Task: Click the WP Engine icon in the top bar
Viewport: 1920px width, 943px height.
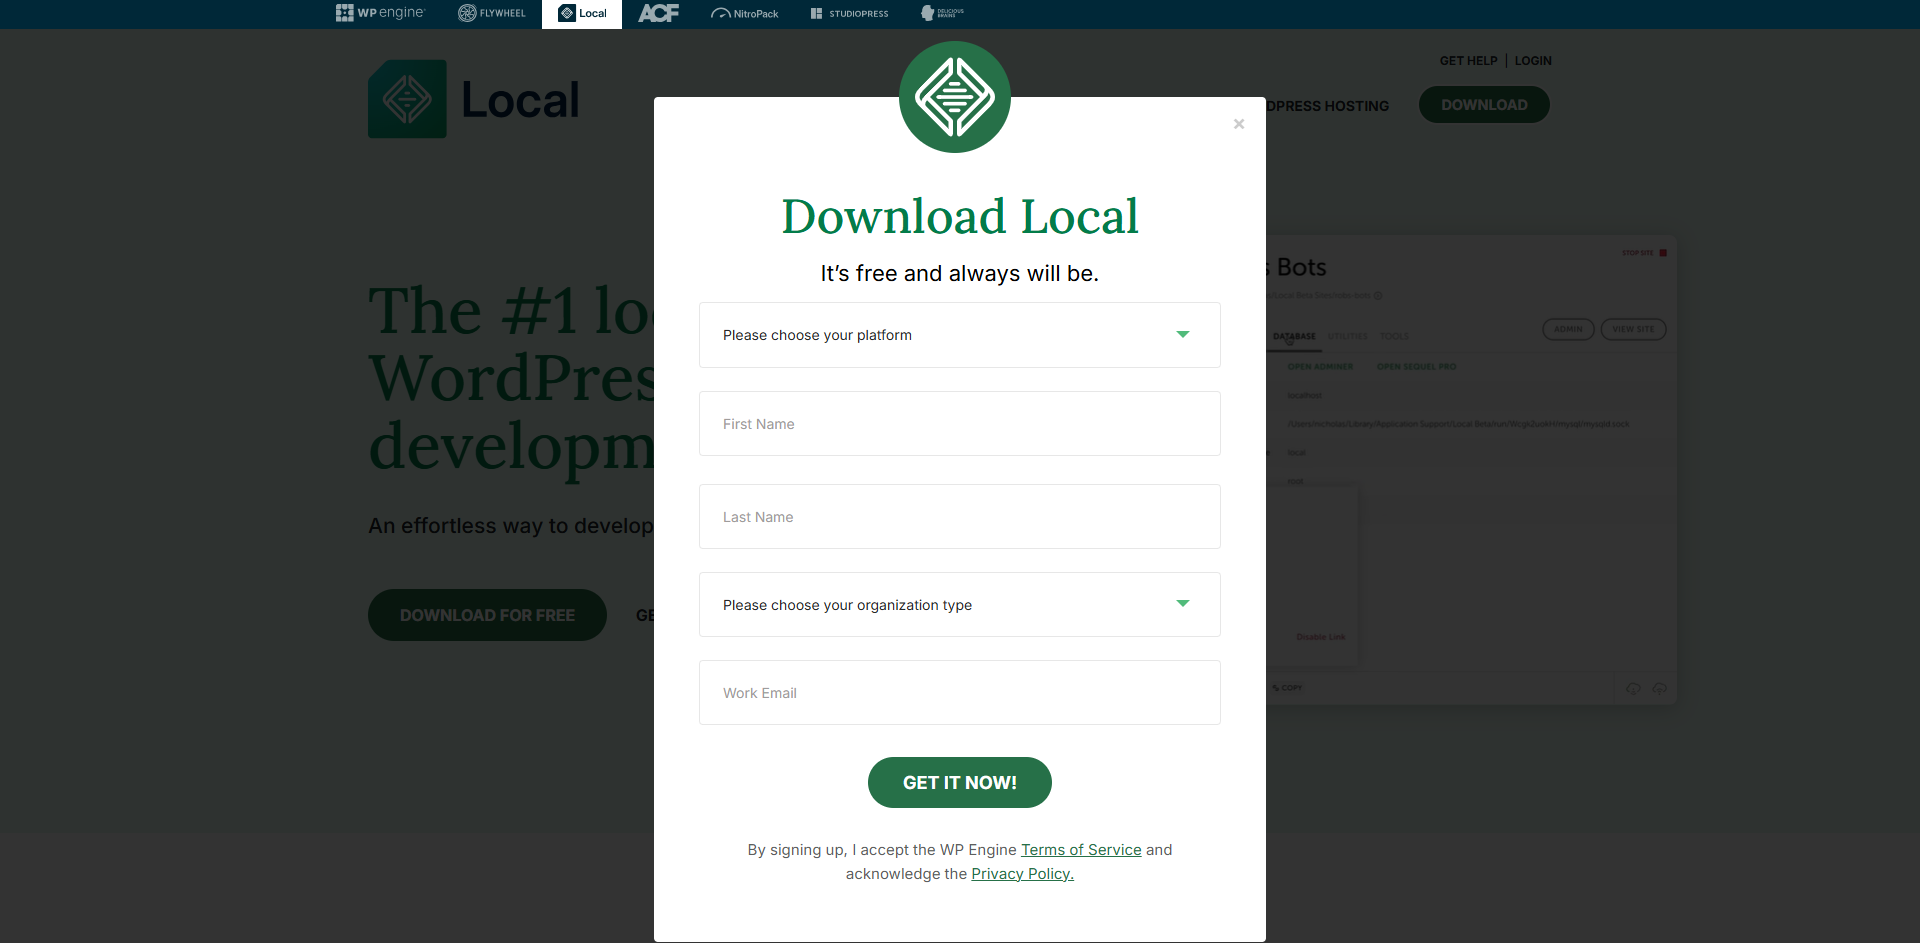Action: coord(344,13)
